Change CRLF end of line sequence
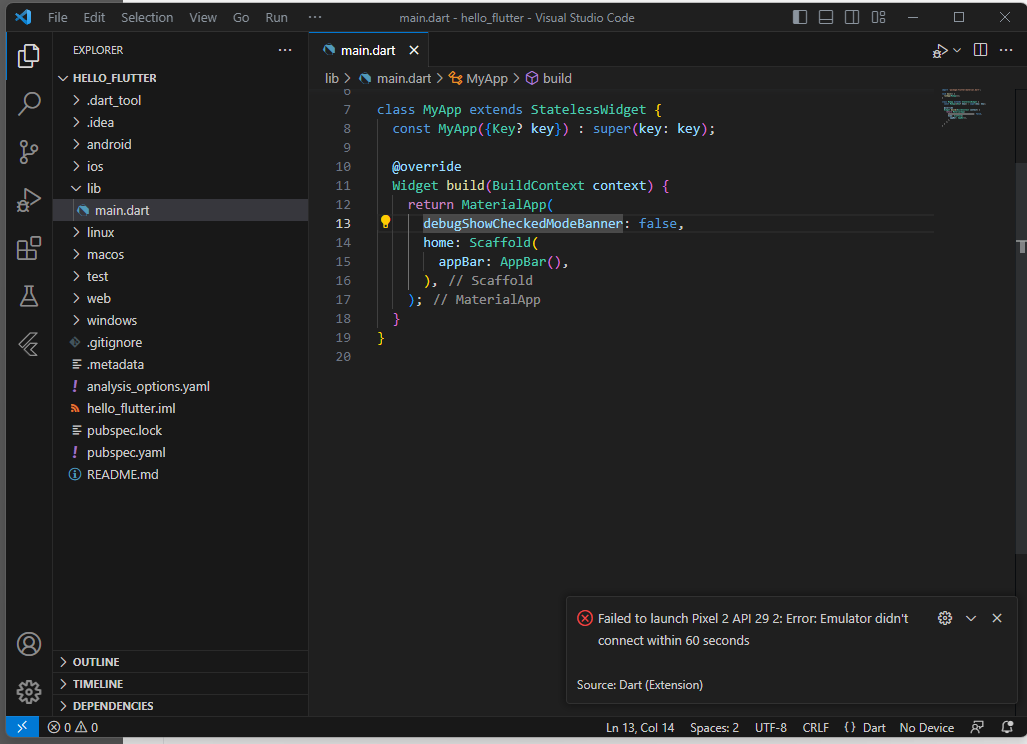Image resolution: width=1027 pixels, height=744 pixels. pos(815,728)
